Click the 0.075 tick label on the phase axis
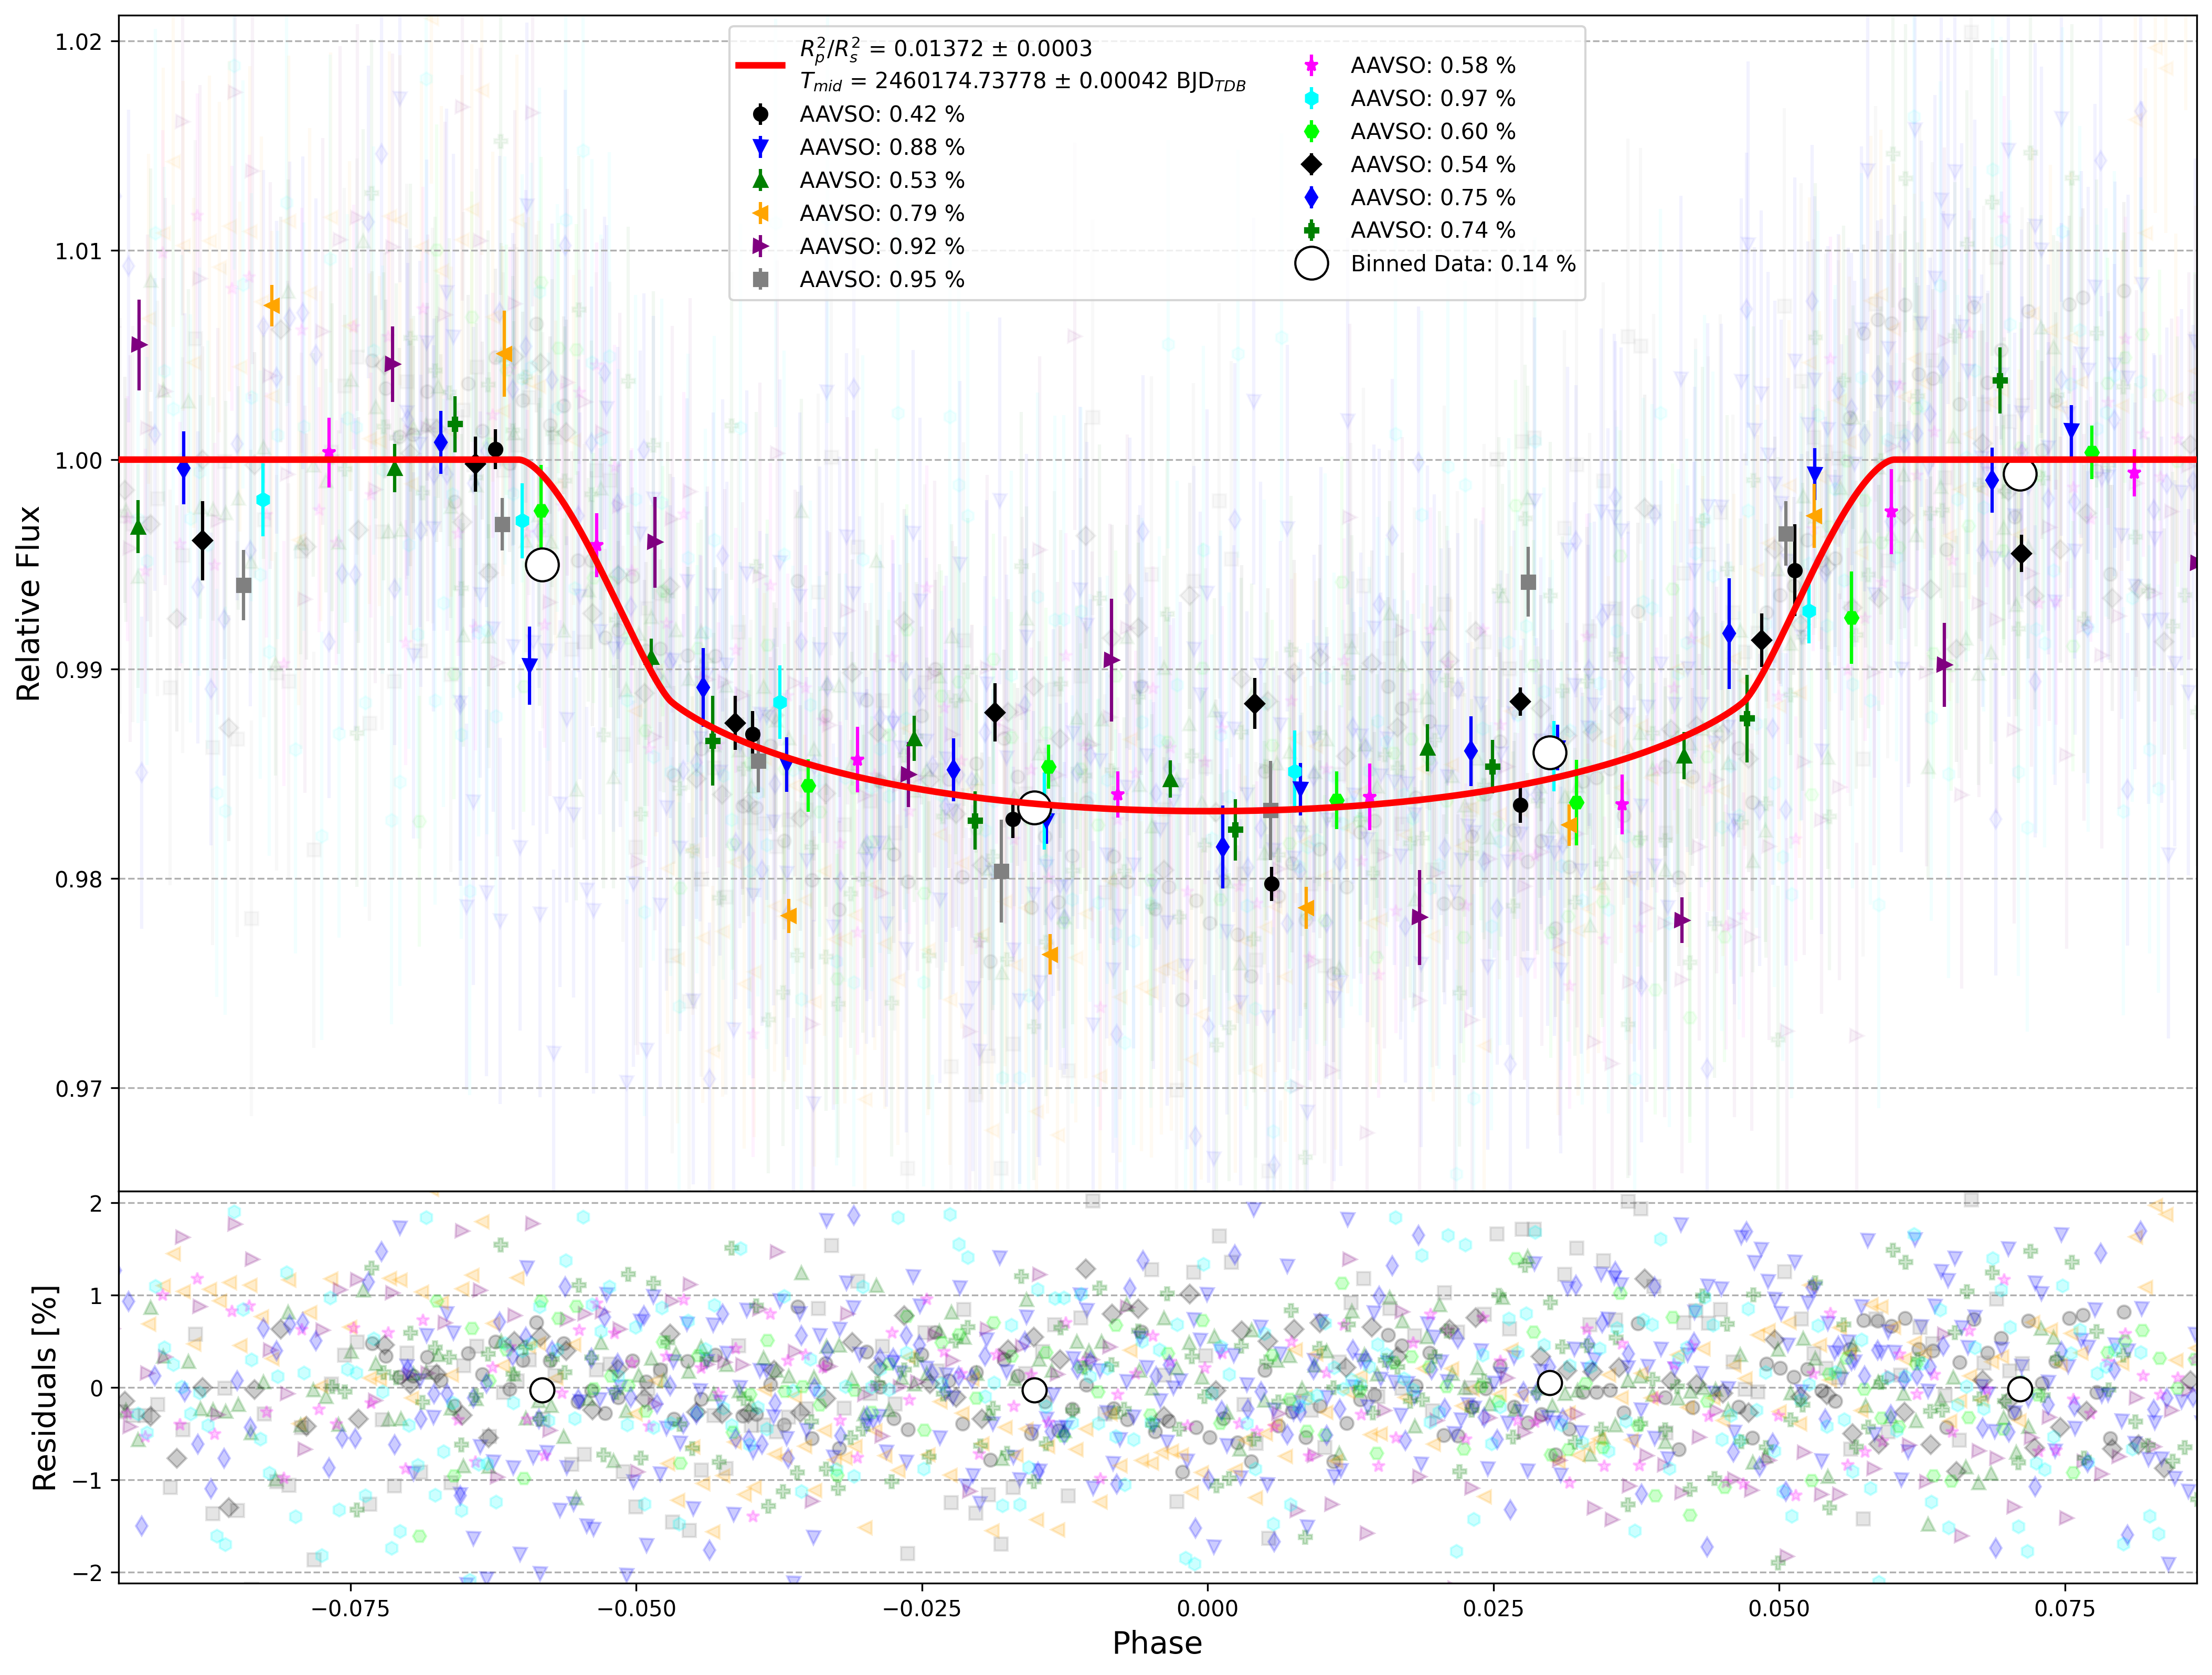The height and width of the screenshot is (1675, 2212). click(2066, 1609)
